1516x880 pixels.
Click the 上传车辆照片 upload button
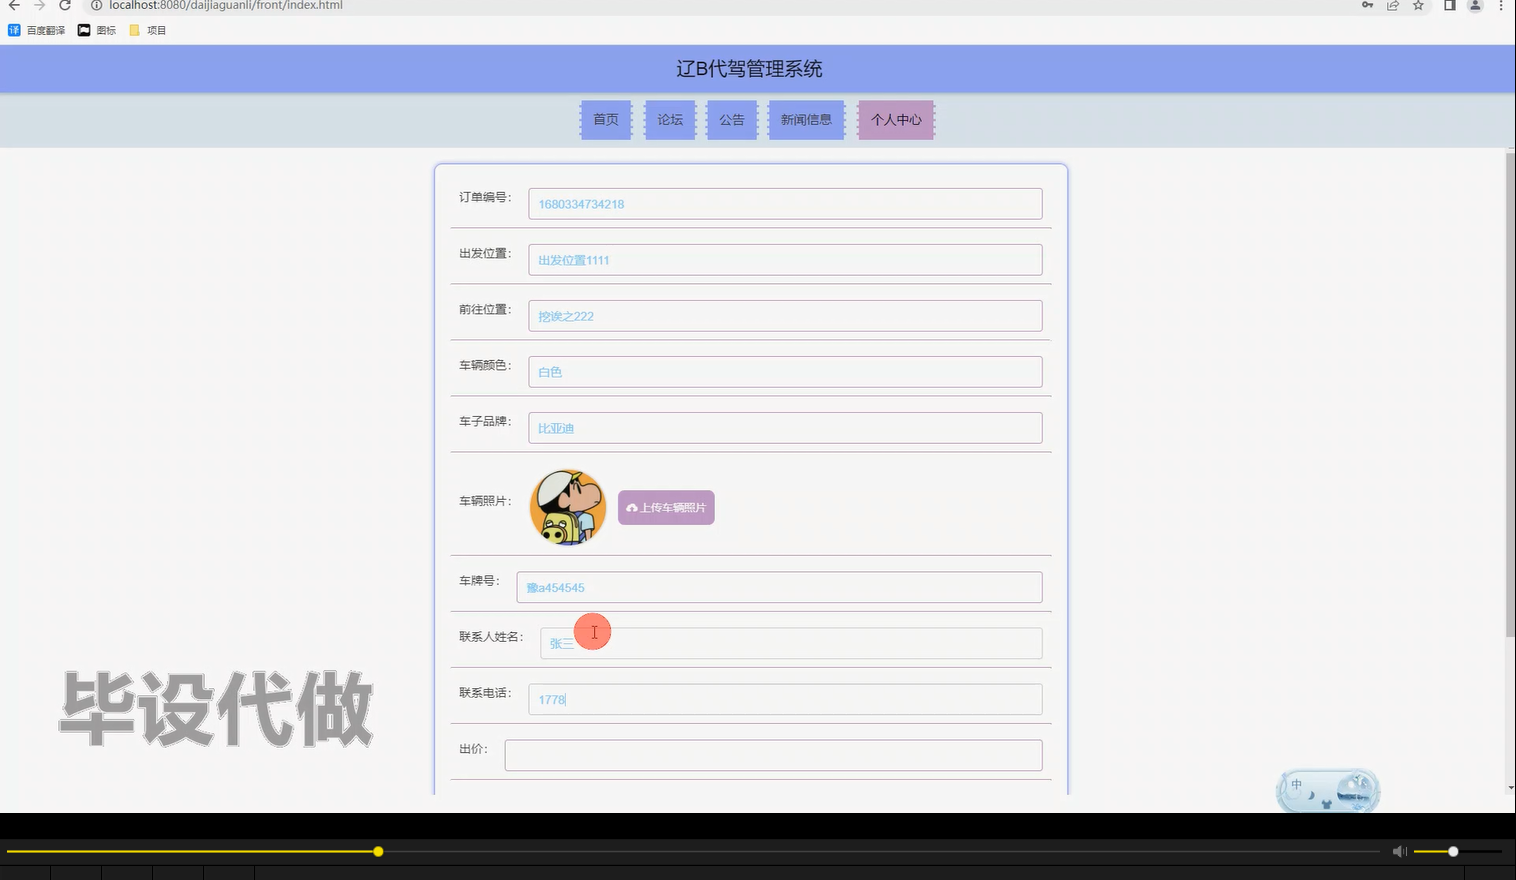pos(665,507)
